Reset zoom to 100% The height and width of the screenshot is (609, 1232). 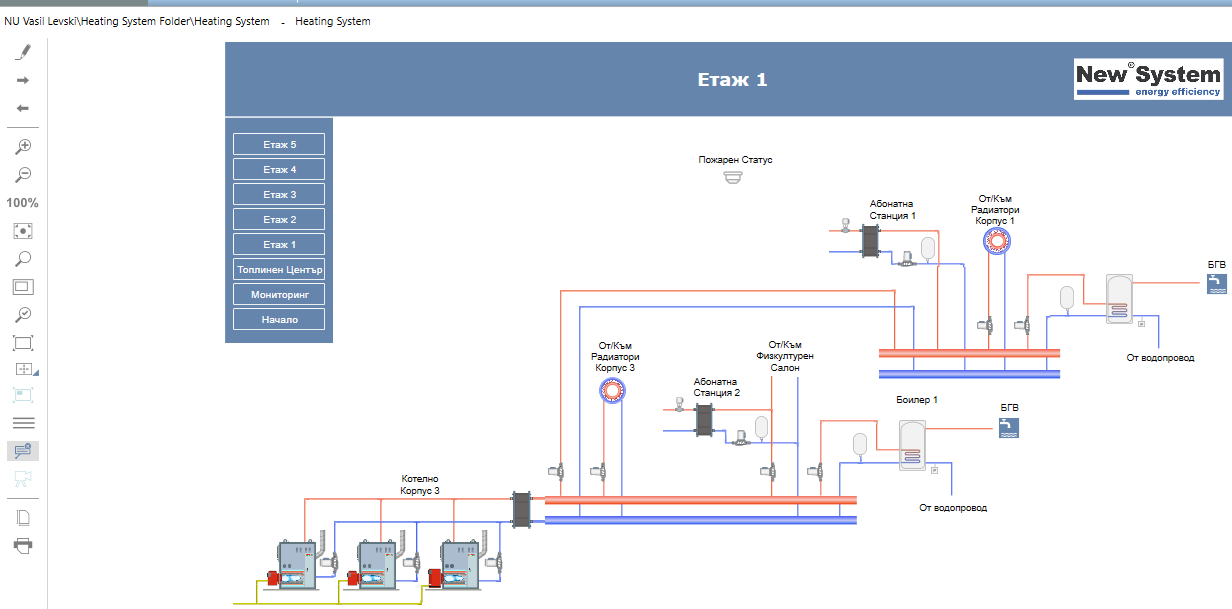tap(23, 203)
